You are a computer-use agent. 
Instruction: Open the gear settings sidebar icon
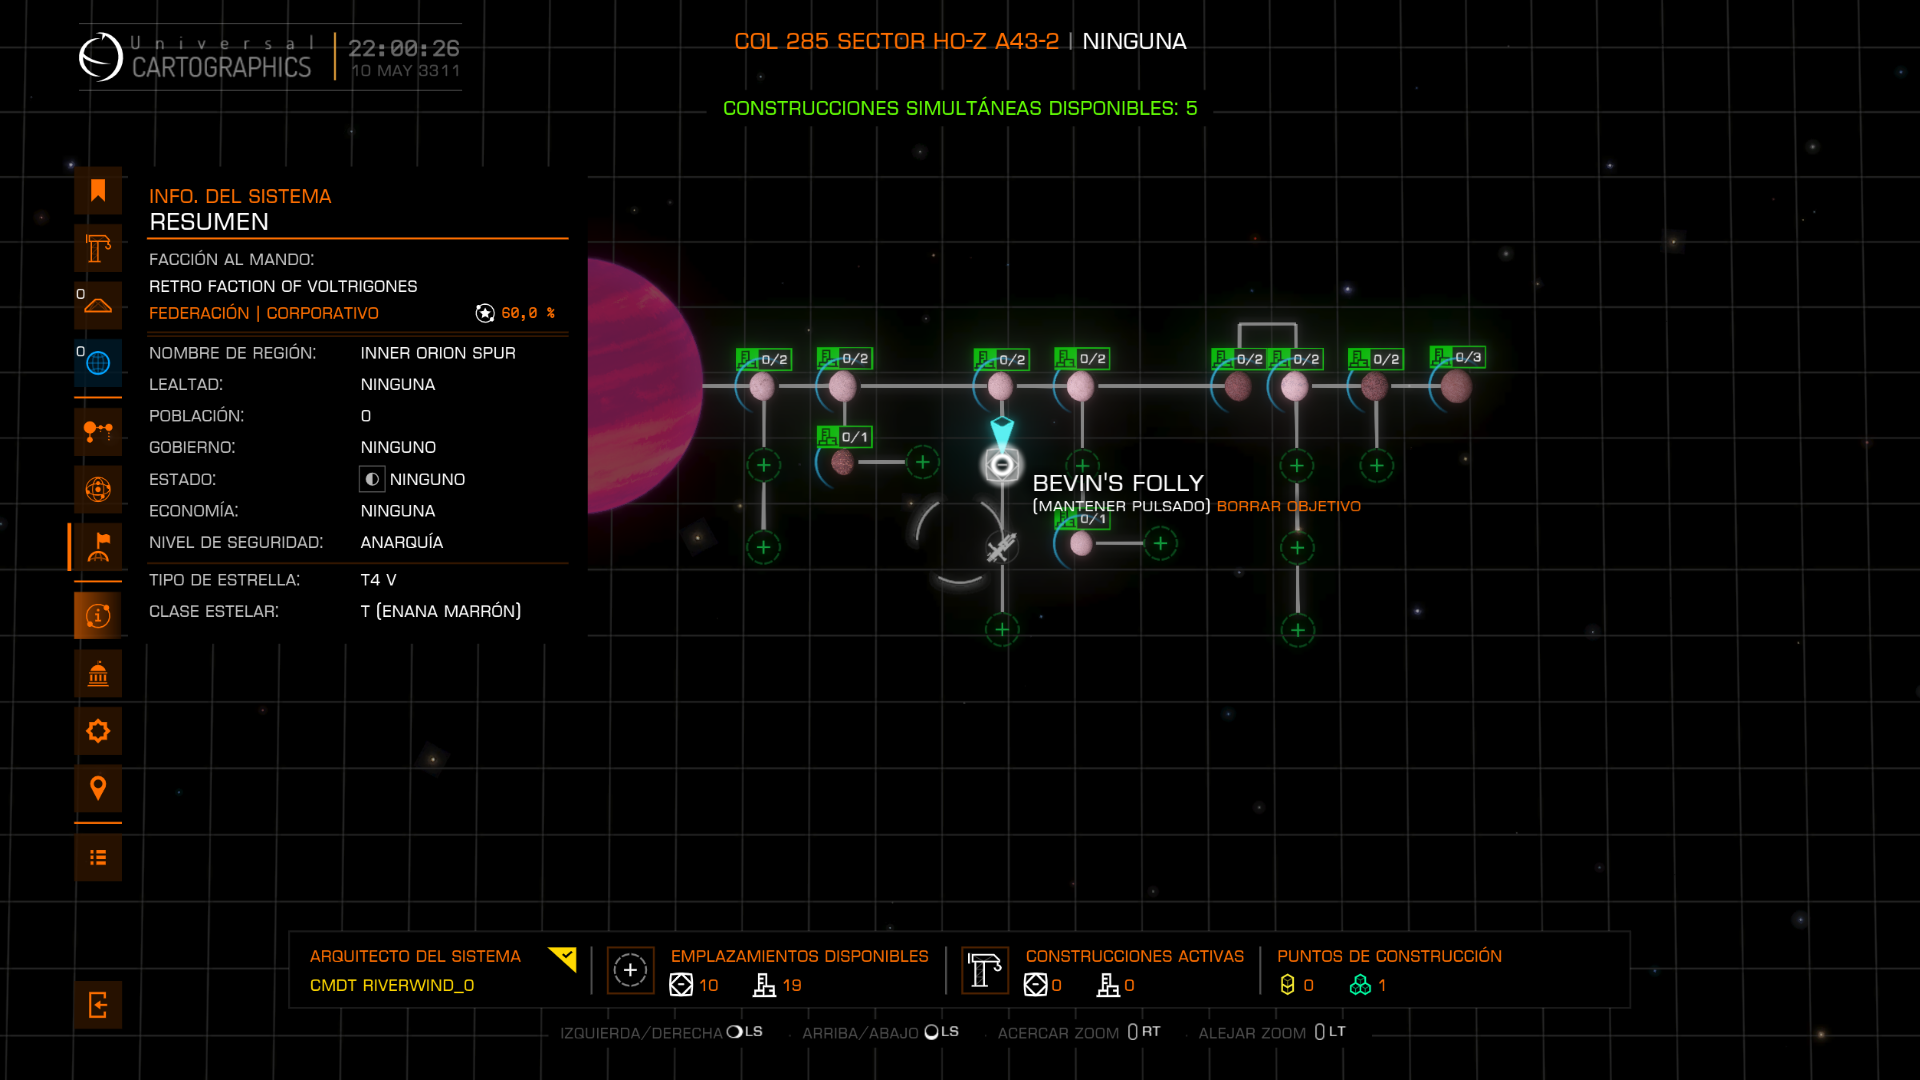98,731
